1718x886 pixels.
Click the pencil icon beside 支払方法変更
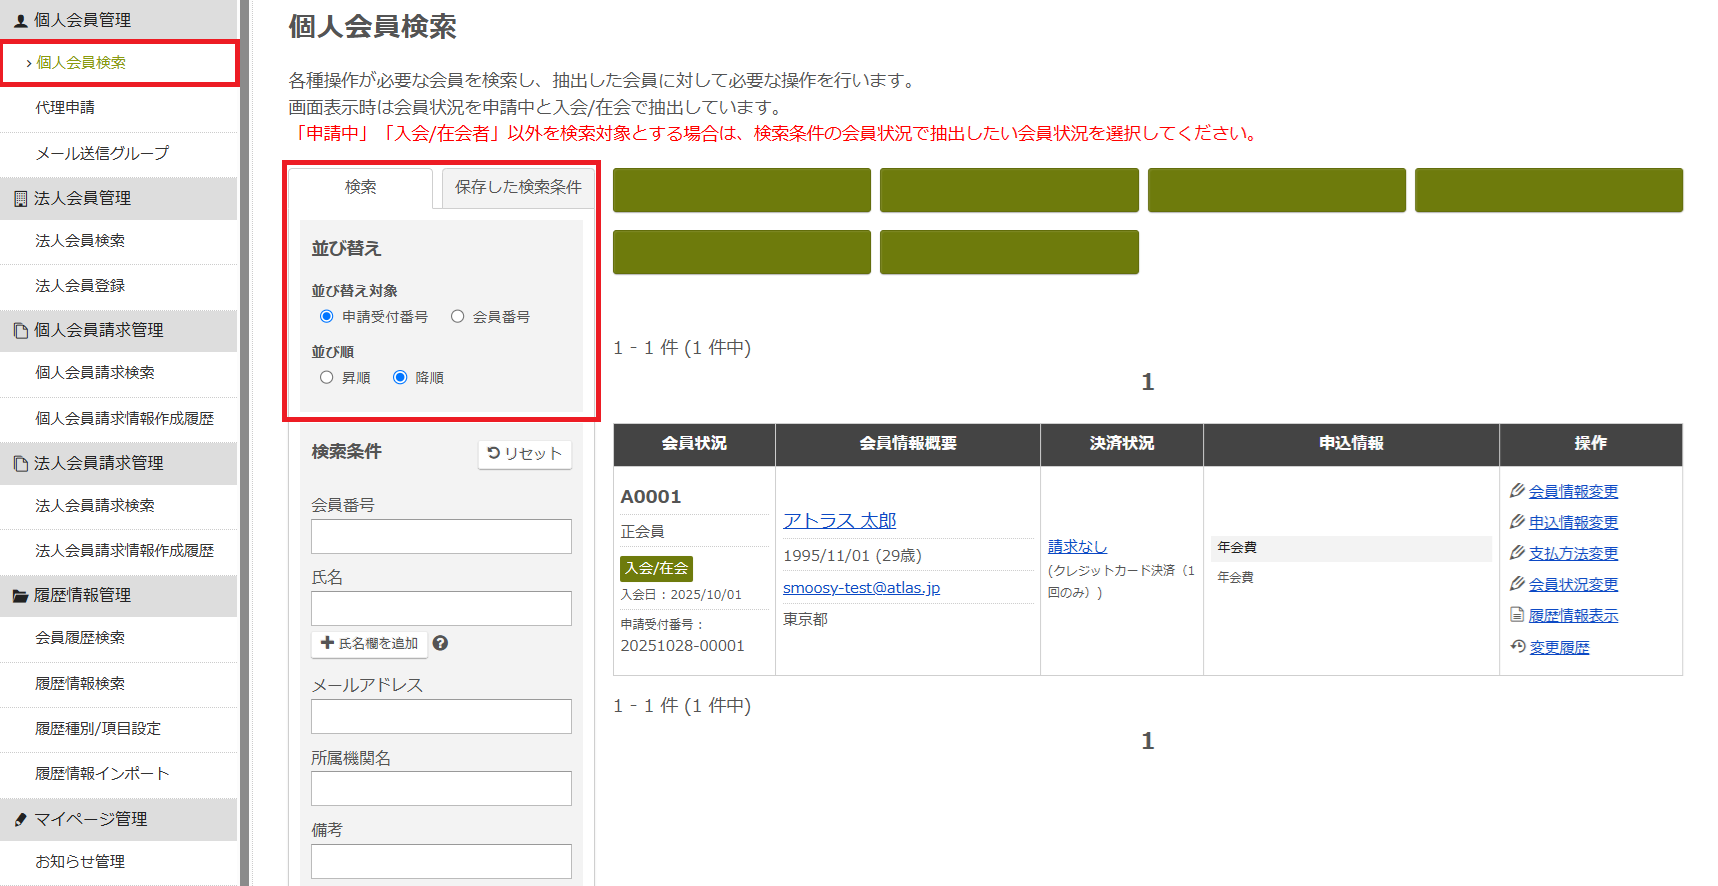tap(1517, 553)
